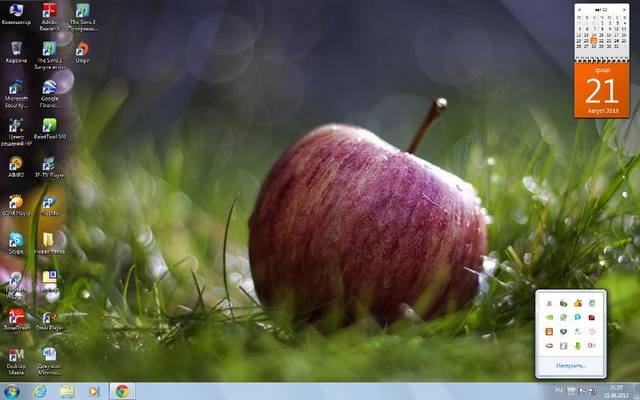Open the Windows Start menu

pos(13,391)
